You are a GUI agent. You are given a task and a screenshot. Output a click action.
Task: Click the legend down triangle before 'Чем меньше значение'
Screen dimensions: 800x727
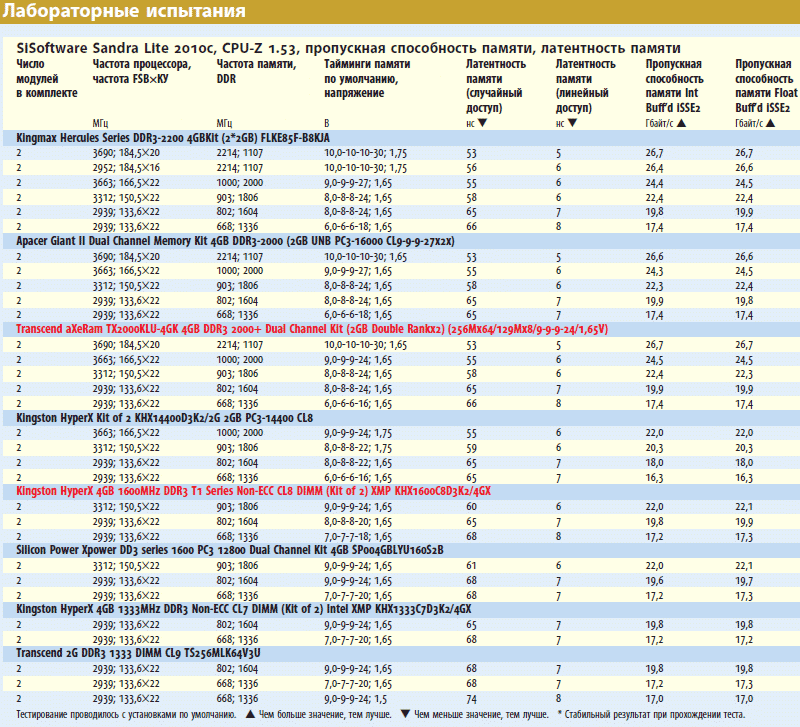pyautogui.click(x=405, y=714)
